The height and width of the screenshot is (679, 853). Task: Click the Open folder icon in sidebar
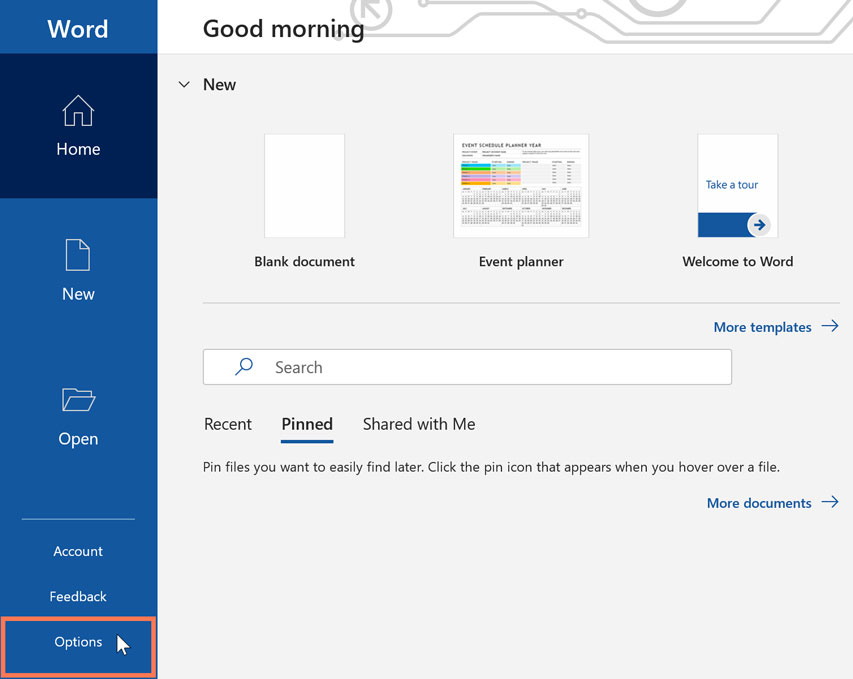tap(78, 399)
